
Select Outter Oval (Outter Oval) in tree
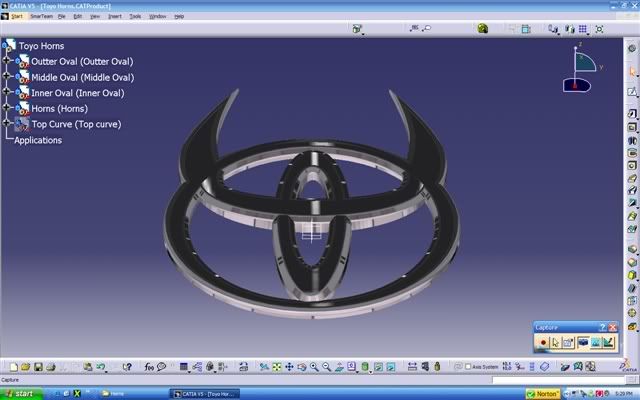(82, 62)
